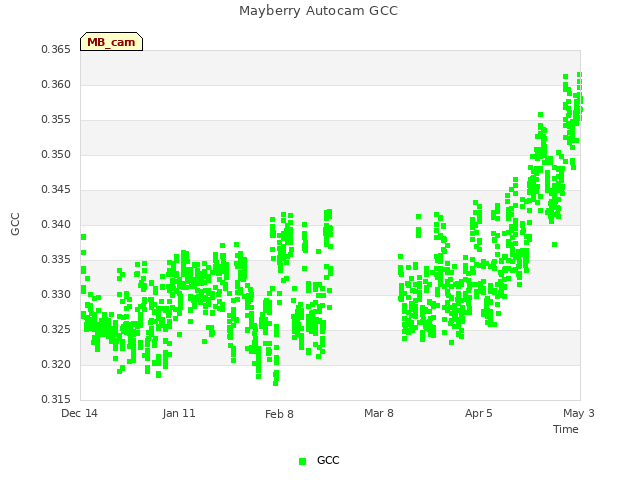Click the 0.365 y-axis label
This screenshot has height=480, width=640.
click(56, 50)
